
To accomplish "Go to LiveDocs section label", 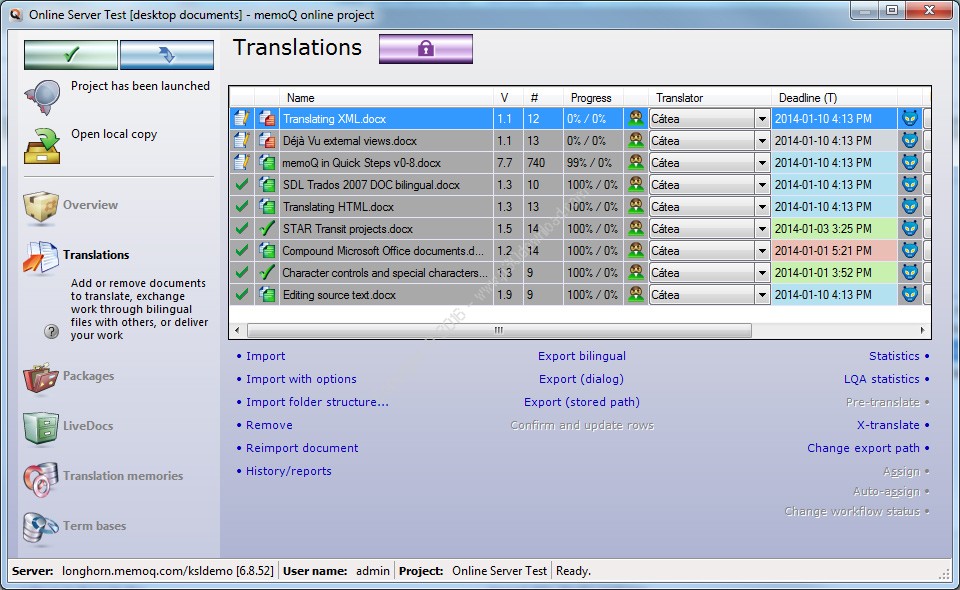I will pyautogui.click(x=88, y=426).
